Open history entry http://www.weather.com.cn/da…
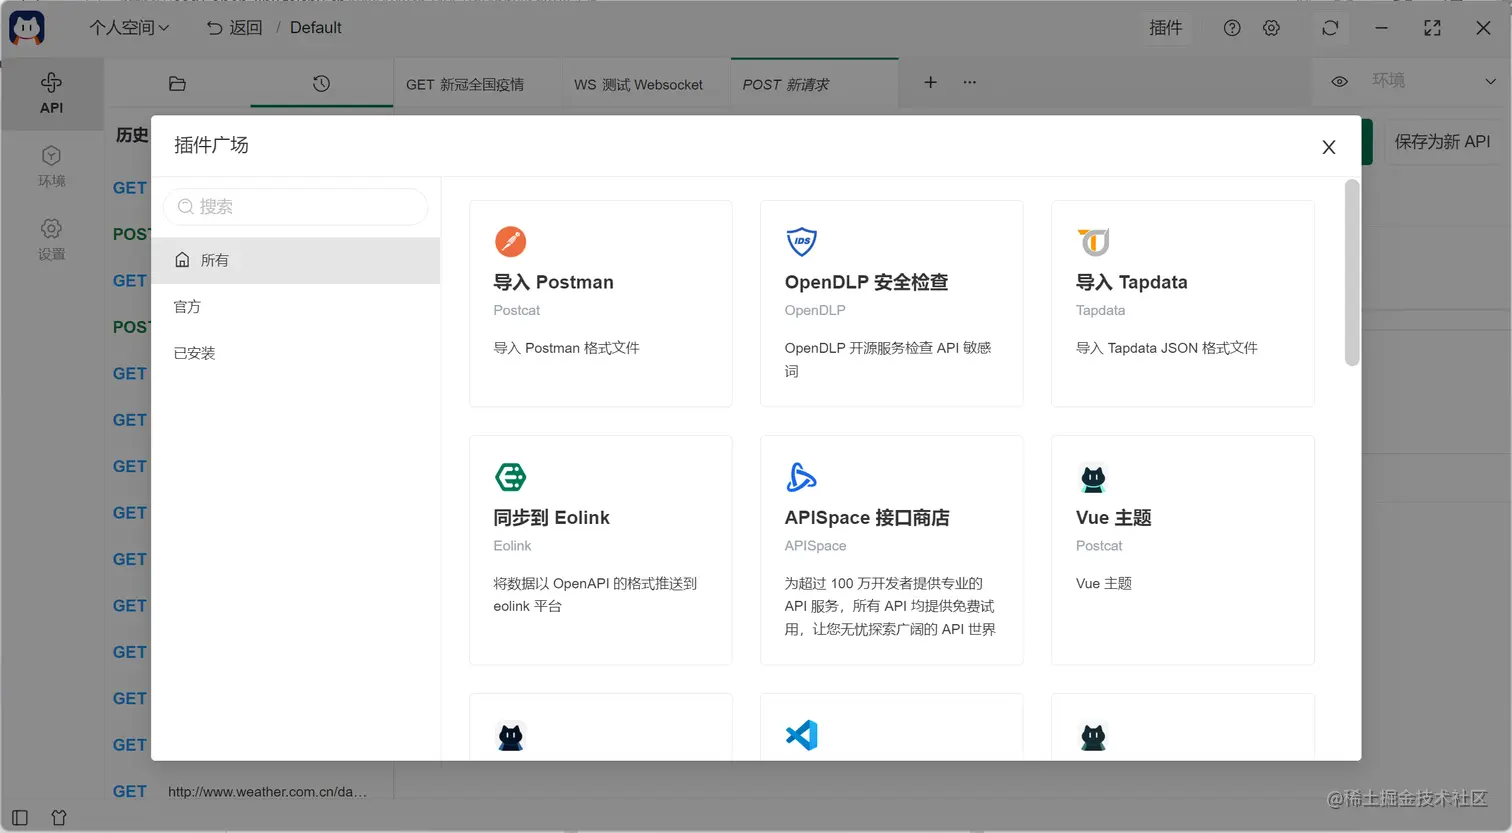This screenshot has width=1512, height=833. pos(267,791)
